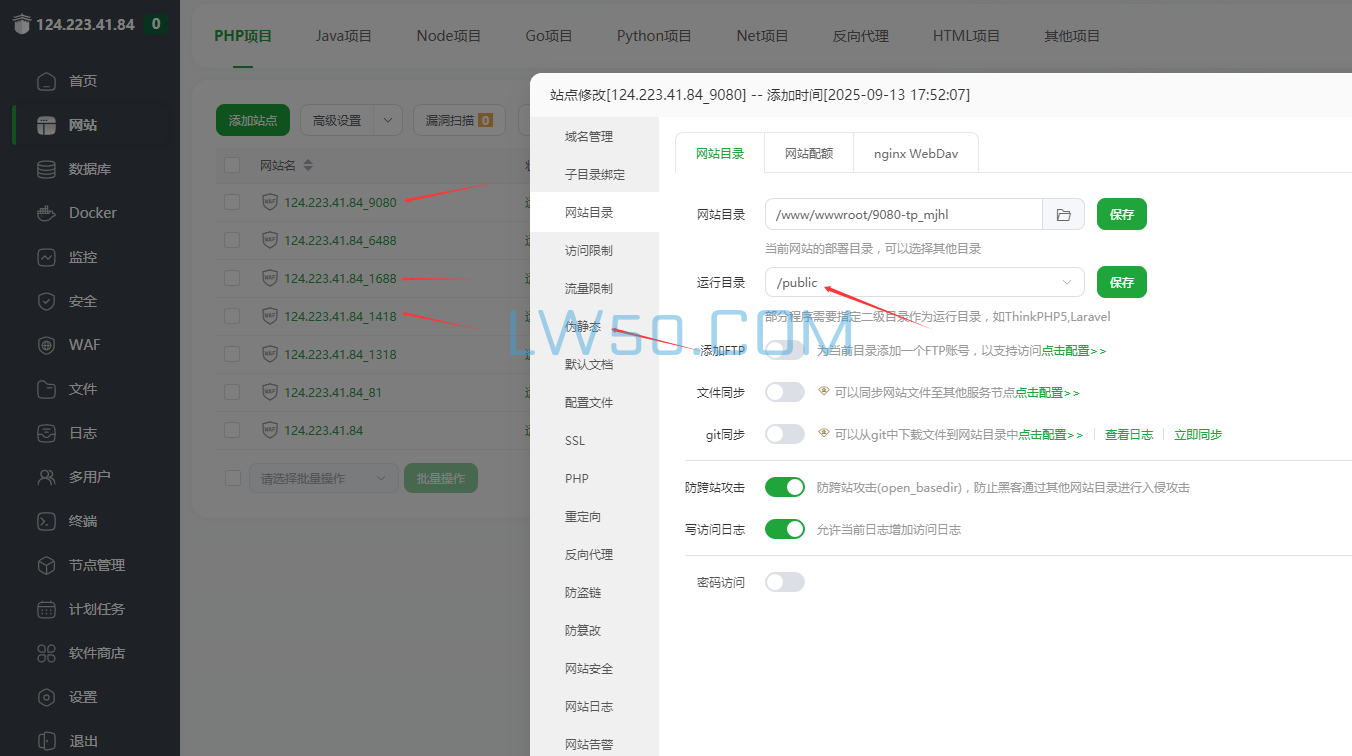The image size is (1352, 756).
Task: Click 保存 next to the run directory
Action: coord(1121,282)
